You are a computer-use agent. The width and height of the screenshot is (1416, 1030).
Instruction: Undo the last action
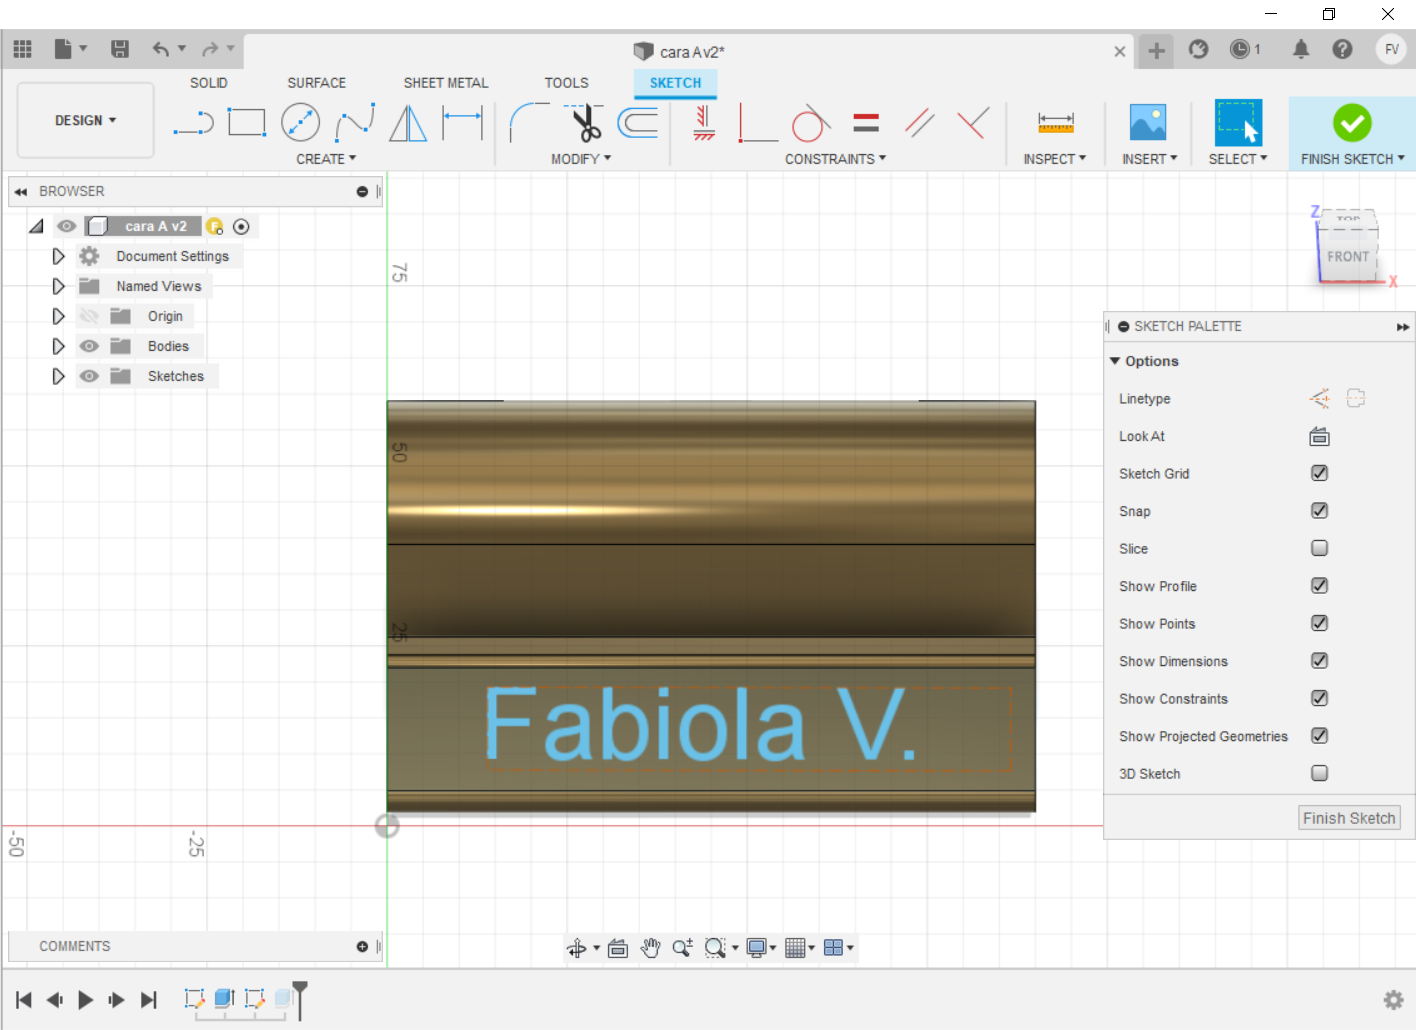[161, 48]
